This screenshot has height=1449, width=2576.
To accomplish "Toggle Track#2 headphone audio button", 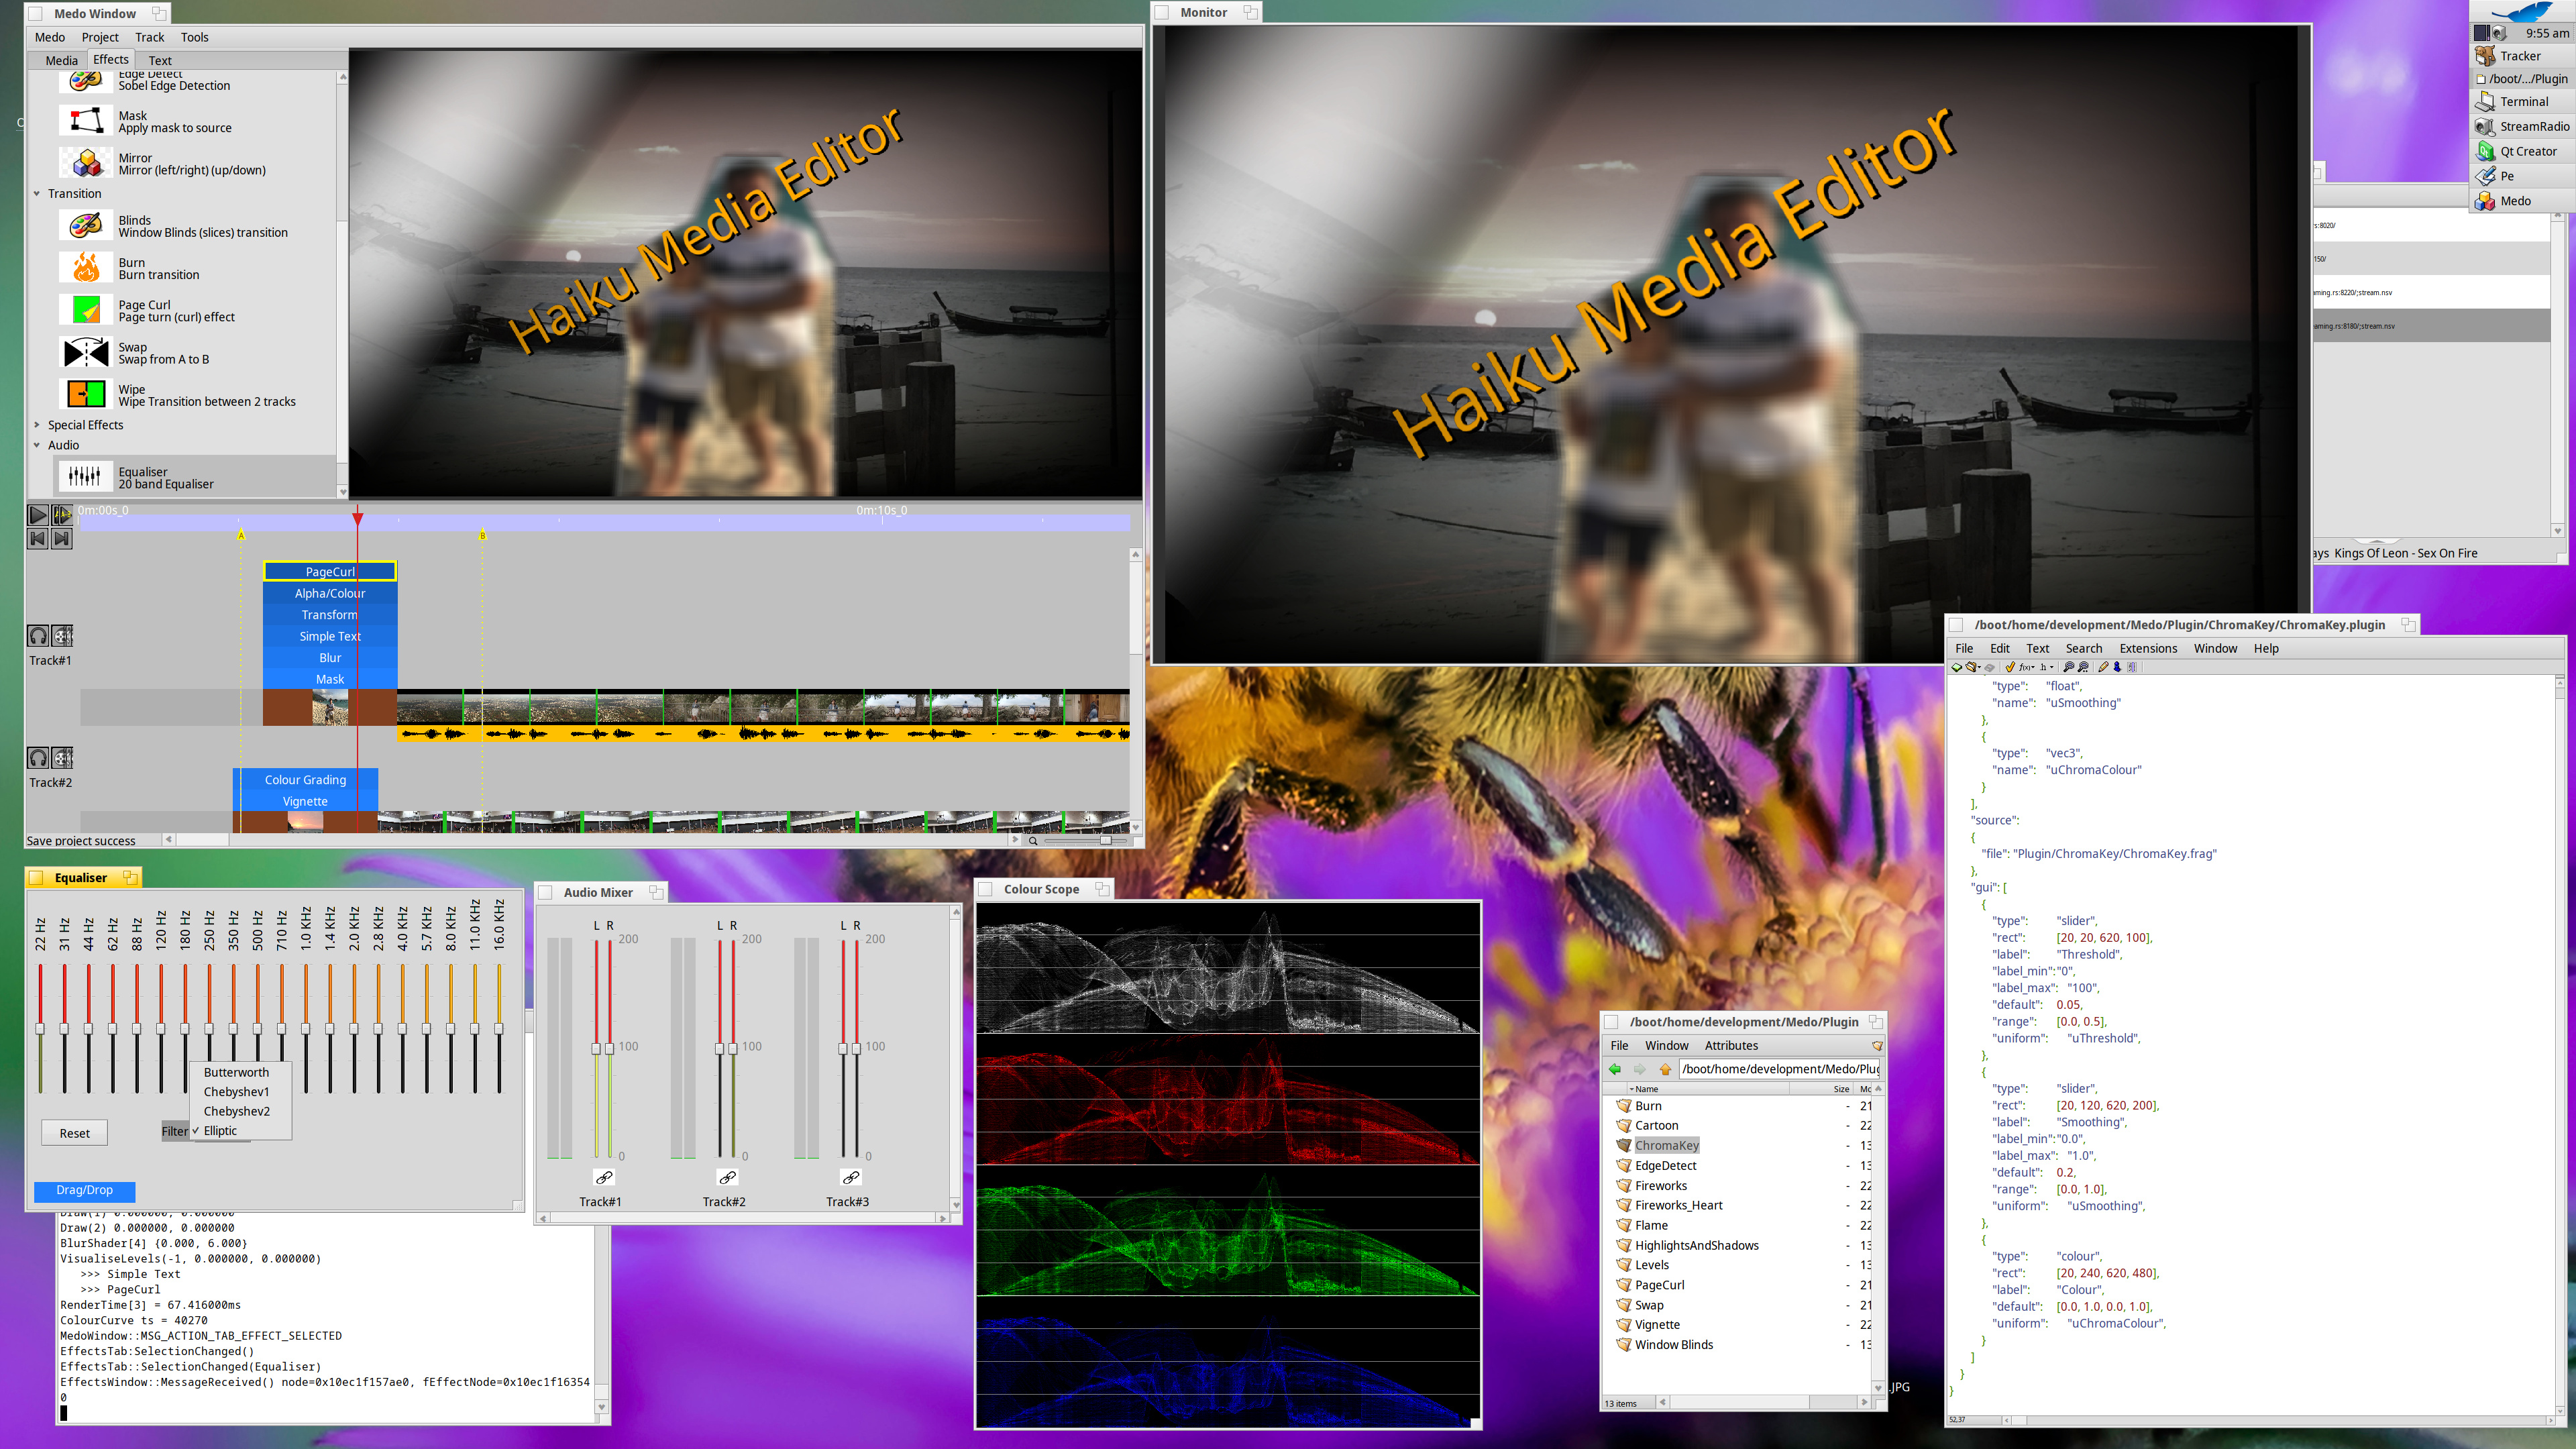I will pyautogui.click(x=38, y=758).
